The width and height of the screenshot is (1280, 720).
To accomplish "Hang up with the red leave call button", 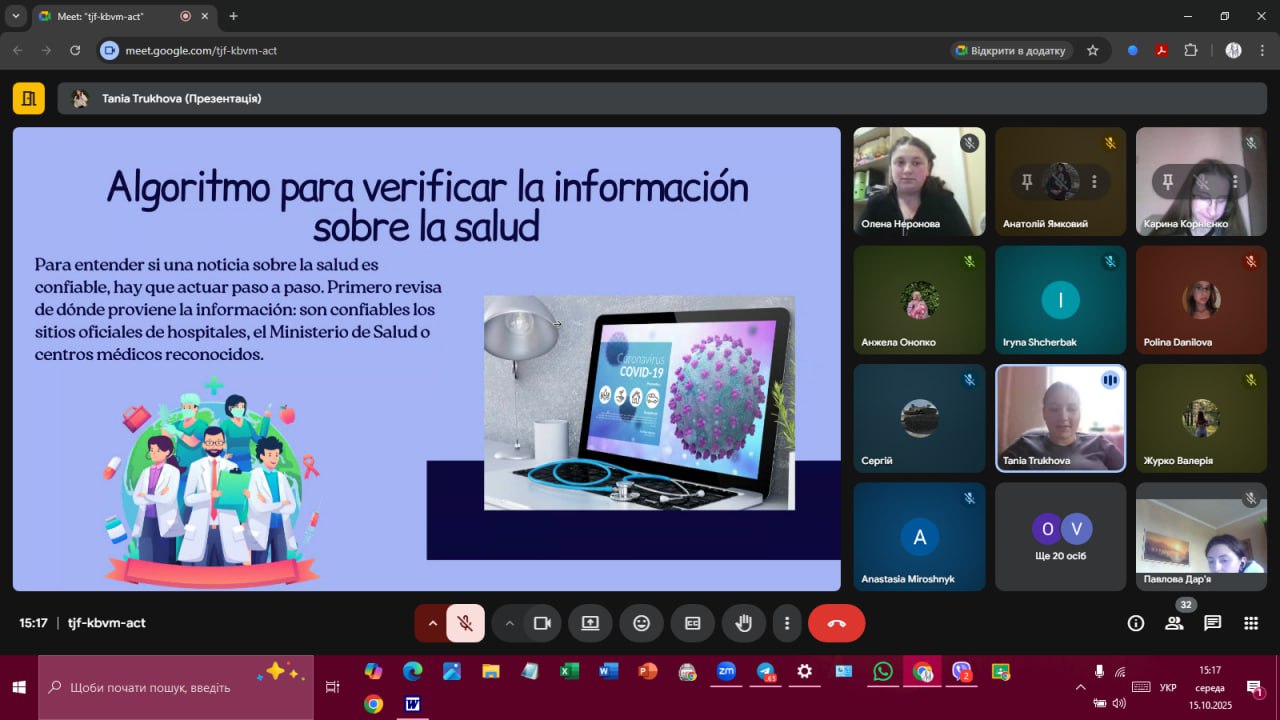I will (836, 623).
